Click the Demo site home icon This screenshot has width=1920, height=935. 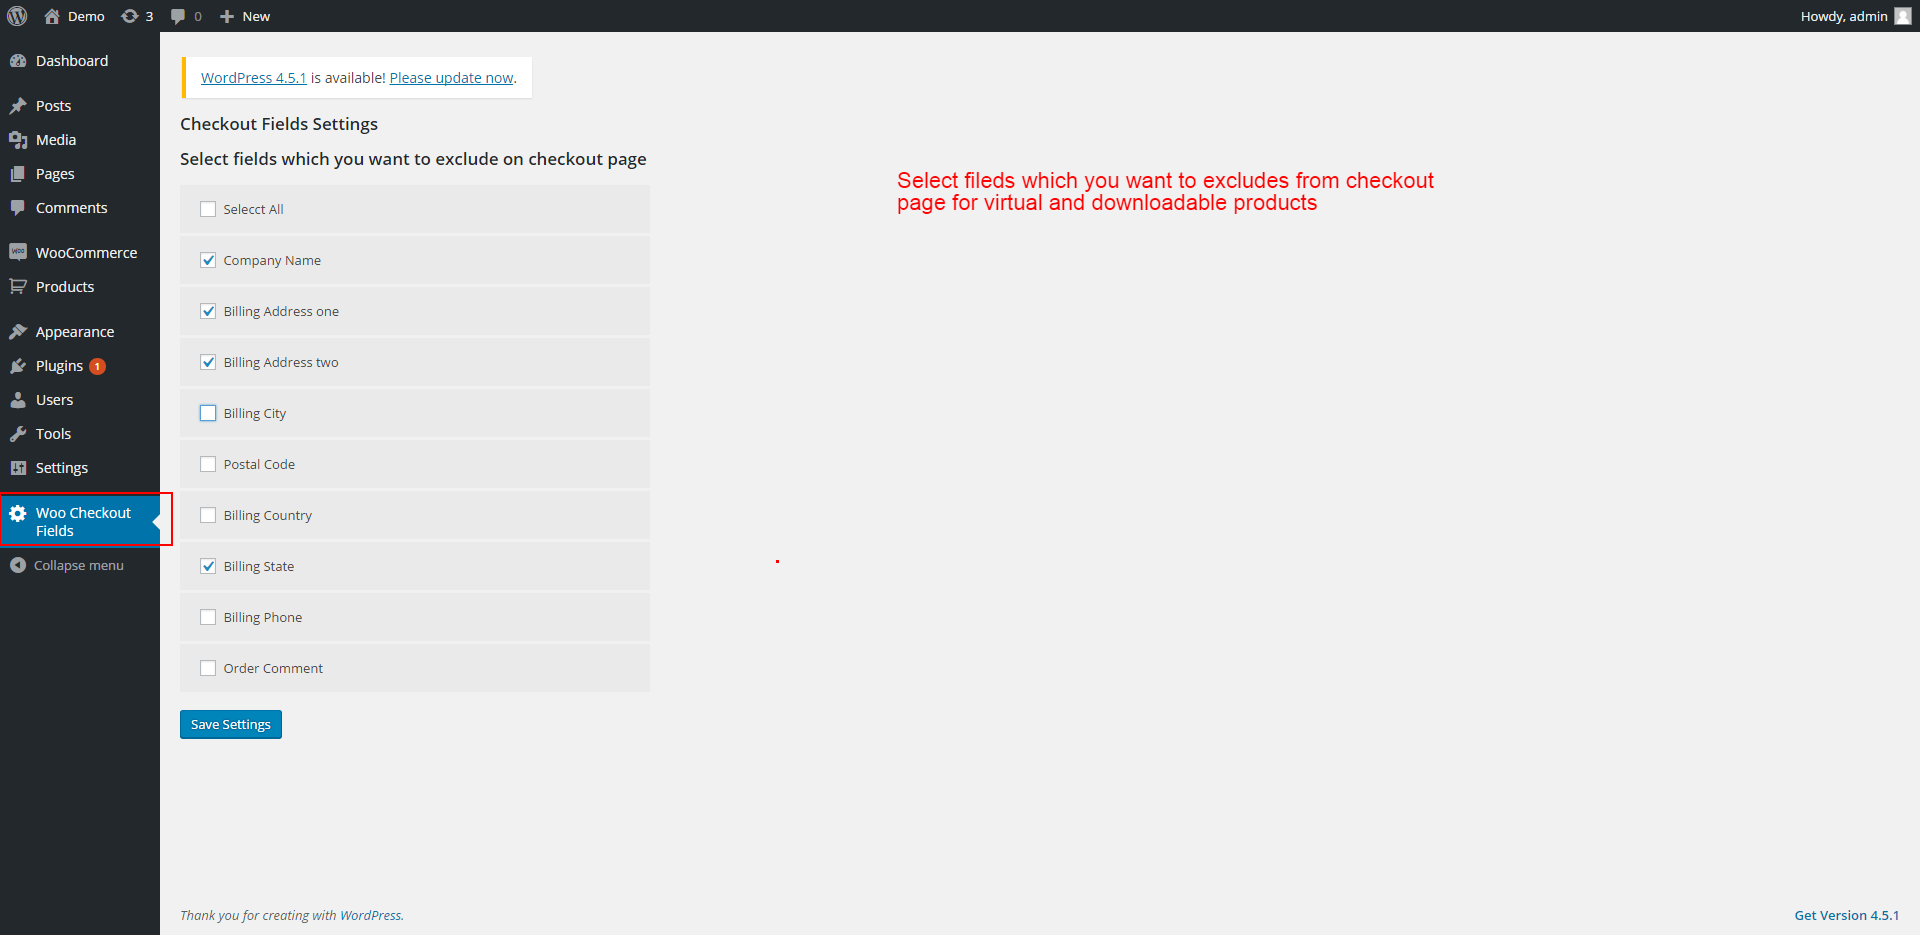pos(52,16)
